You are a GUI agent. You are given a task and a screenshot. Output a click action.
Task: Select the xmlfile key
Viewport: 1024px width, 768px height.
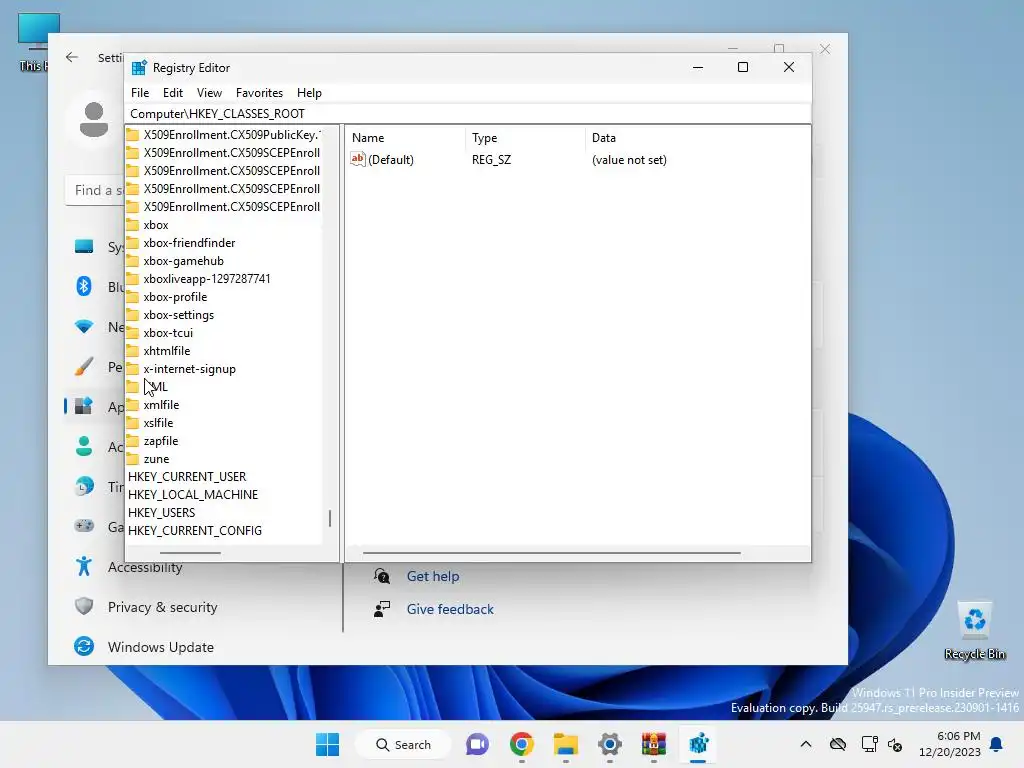[161, 405]
